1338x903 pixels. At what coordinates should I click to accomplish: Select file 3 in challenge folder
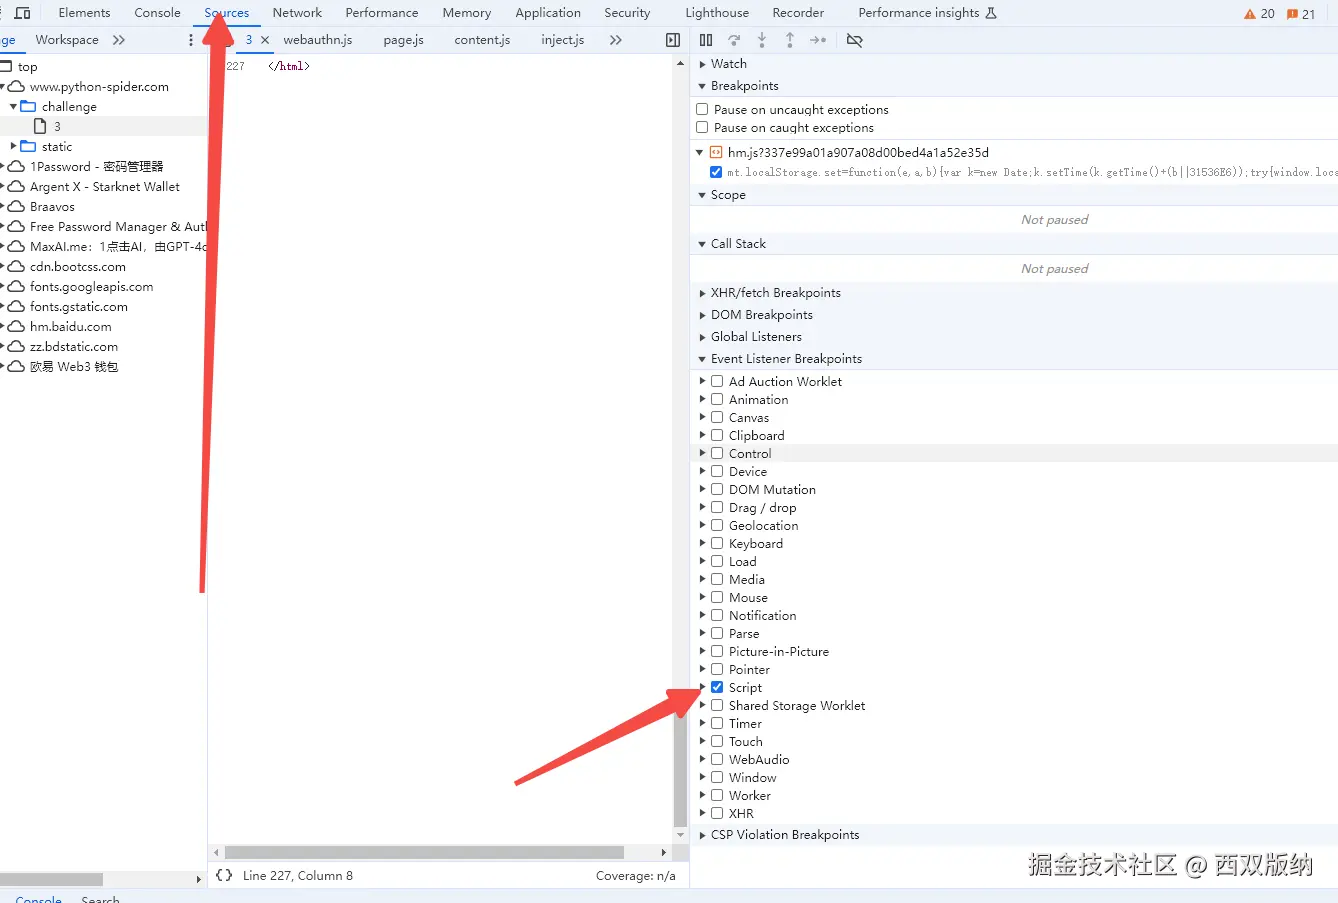57,126
